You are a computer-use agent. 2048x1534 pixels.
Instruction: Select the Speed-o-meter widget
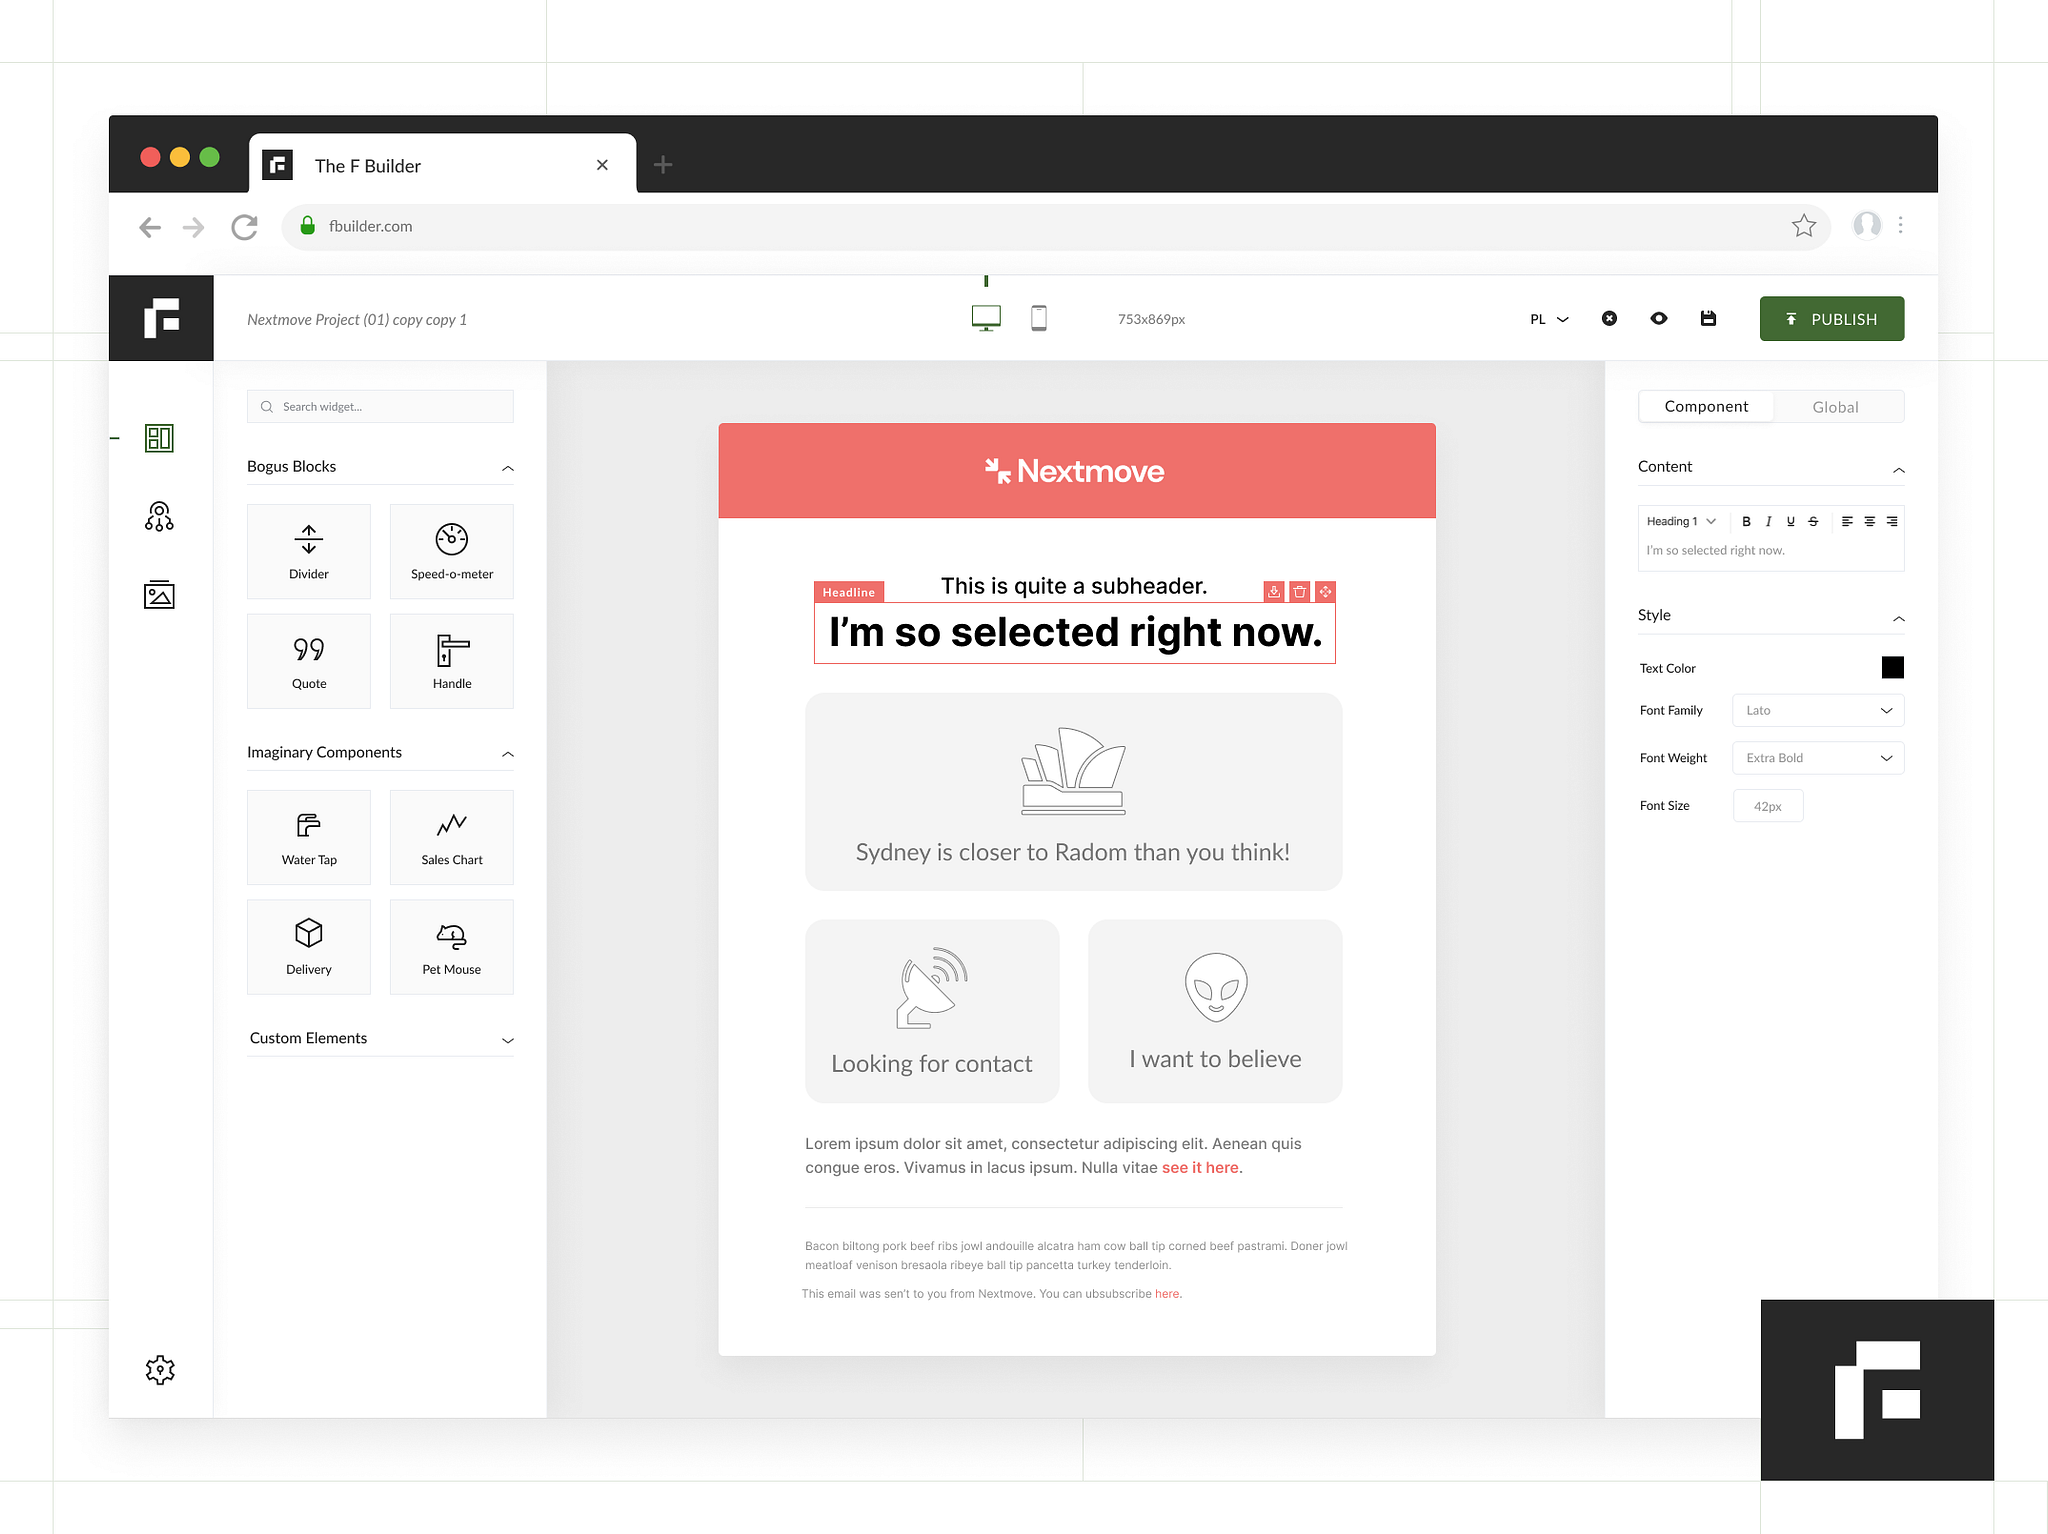click(x=451, y=551)
